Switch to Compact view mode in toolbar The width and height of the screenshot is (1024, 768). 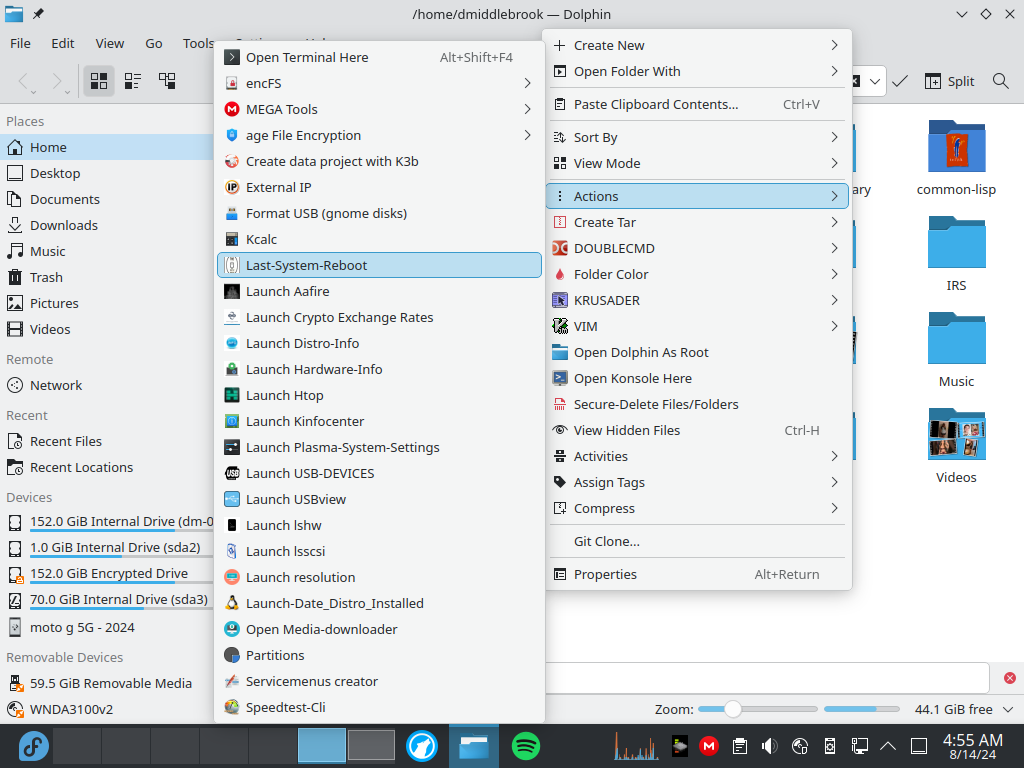[x=133, y=81]
